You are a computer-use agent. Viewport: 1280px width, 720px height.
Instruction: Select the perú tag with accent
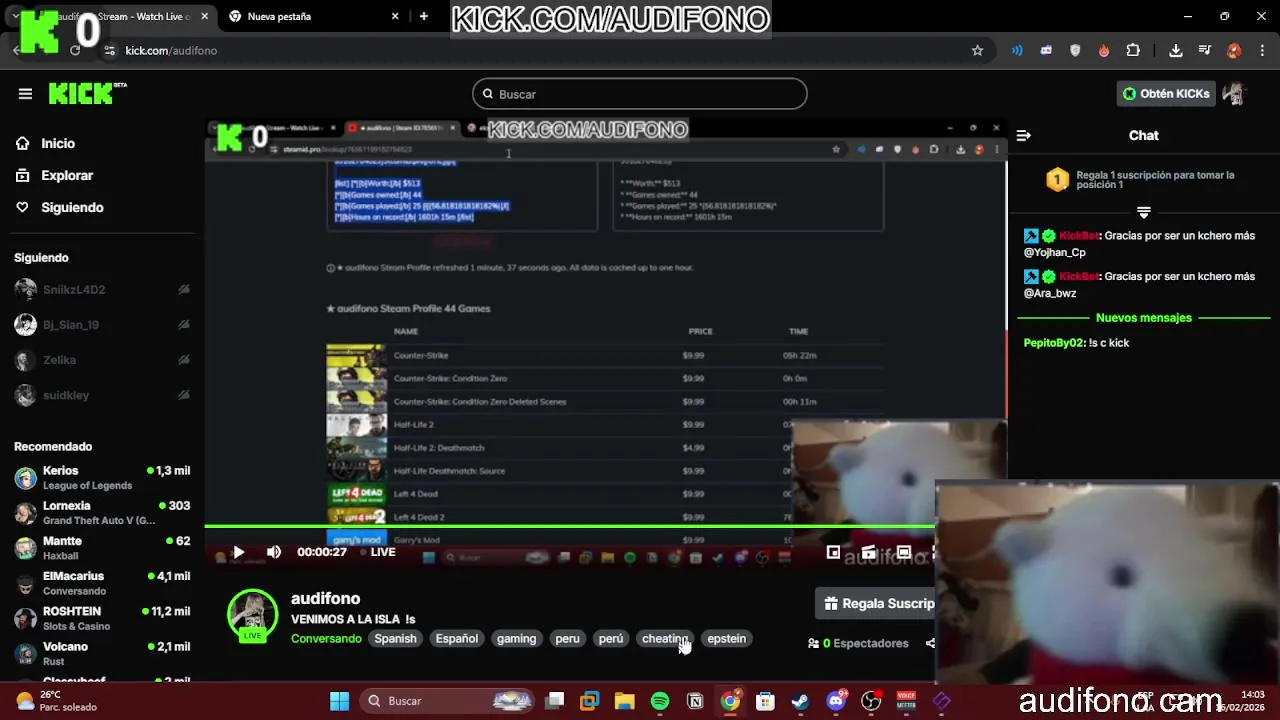click(x=611, y=638)
